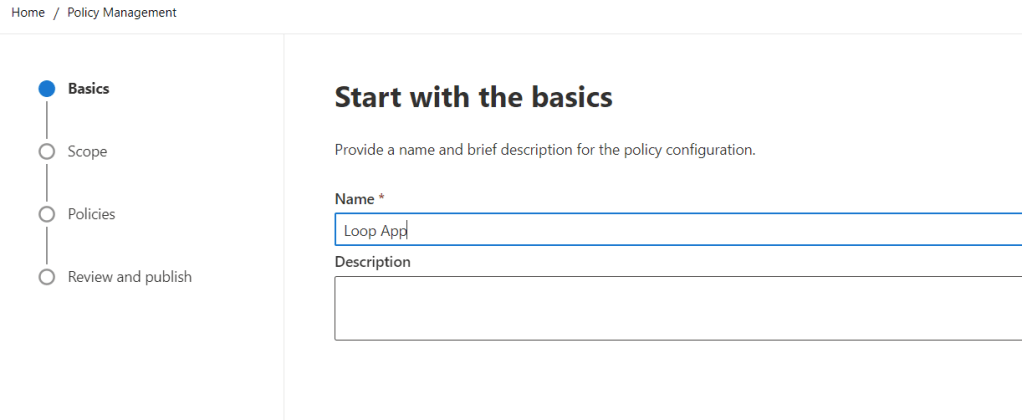Open the Policy Management breadcrumb
This screenshot has width=1022, height=420.
122,13
